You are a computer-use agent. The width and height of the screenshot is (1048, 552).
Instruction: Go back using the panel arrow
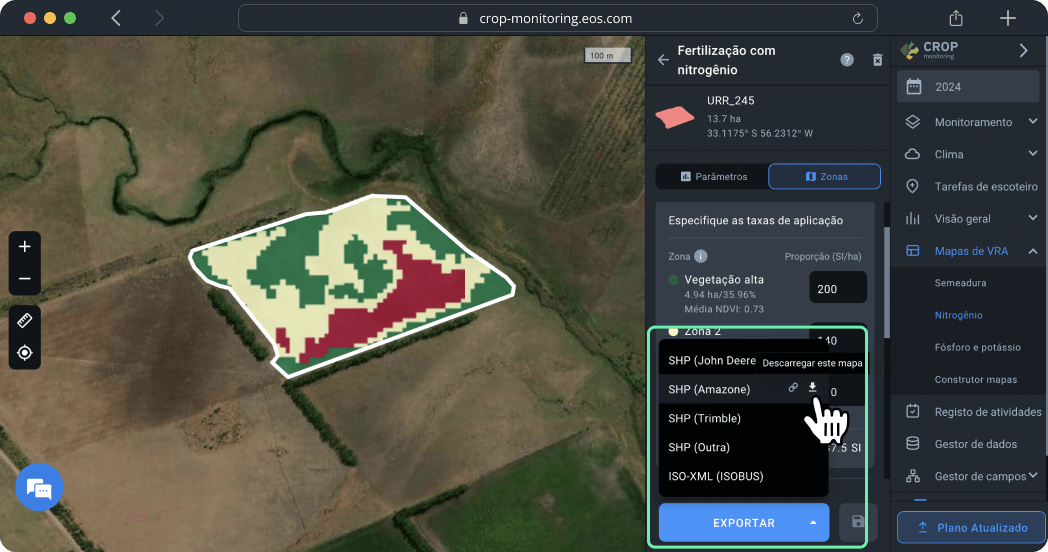pyautogui.click(x=663, y=60)
